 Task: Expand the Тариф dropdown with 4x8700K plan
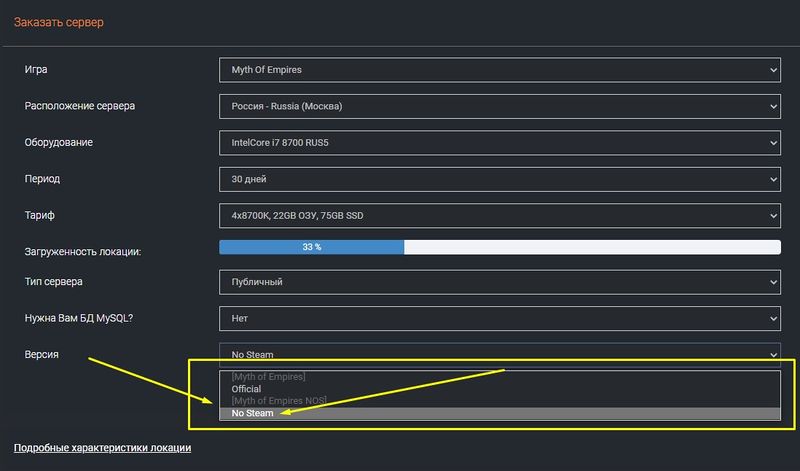click(x=499, y=215)
